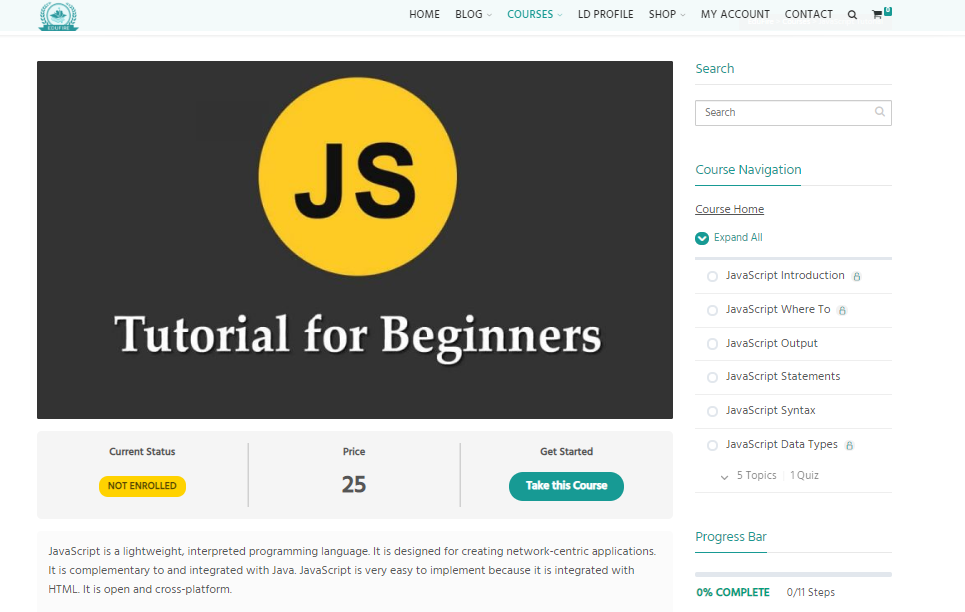965x612 pixels.
Task: Expand the Blog menu dropdown
Action: coord(489,15)
